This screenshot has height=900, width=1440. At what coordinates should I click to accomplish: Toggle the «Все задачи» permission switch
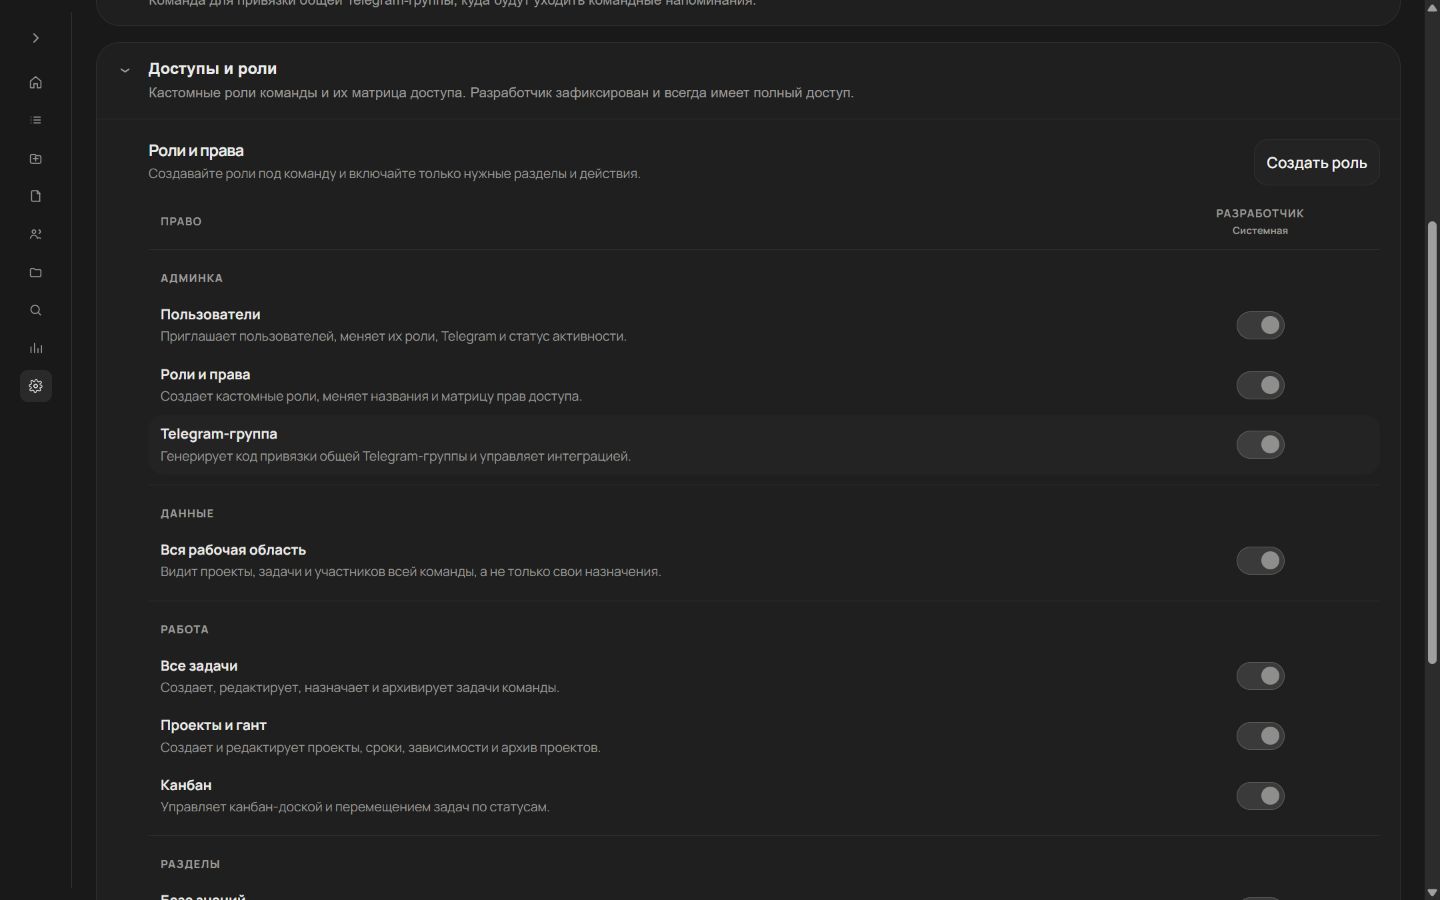(1260, 676)
